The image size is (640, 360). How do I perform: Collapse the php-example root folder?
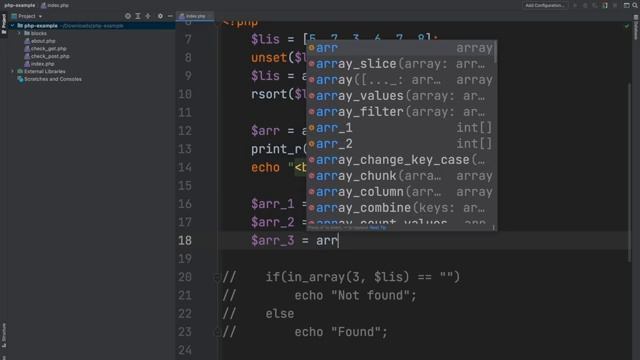[x=13, y=26]
